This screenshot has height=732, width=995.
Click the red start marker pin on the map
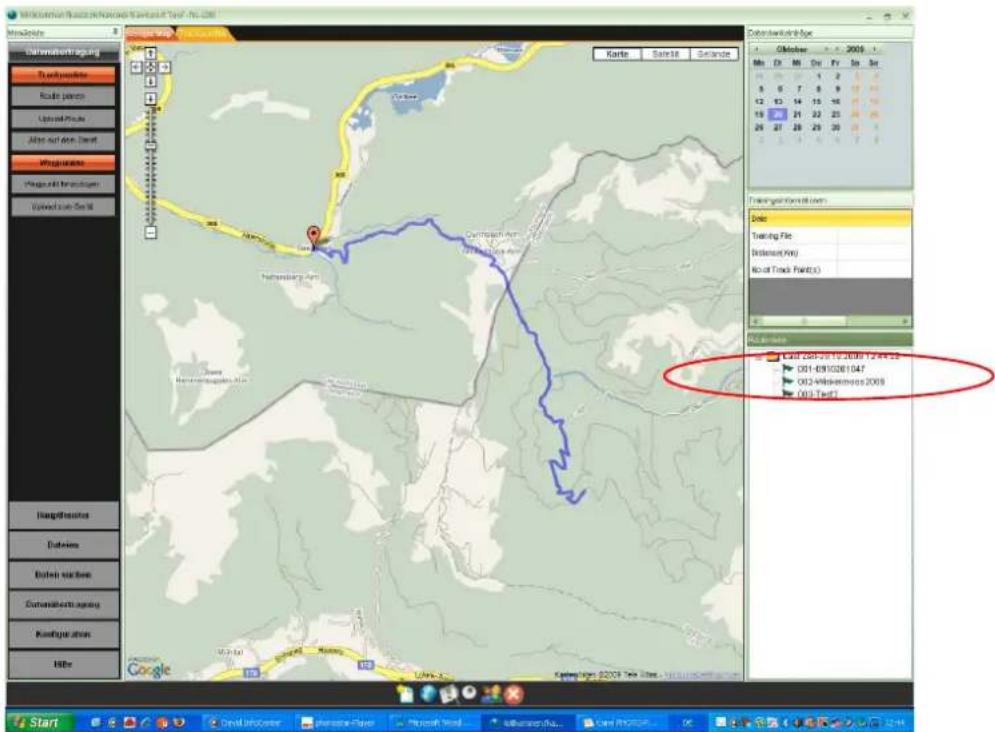pyautogui.click(x=313, y=235)
